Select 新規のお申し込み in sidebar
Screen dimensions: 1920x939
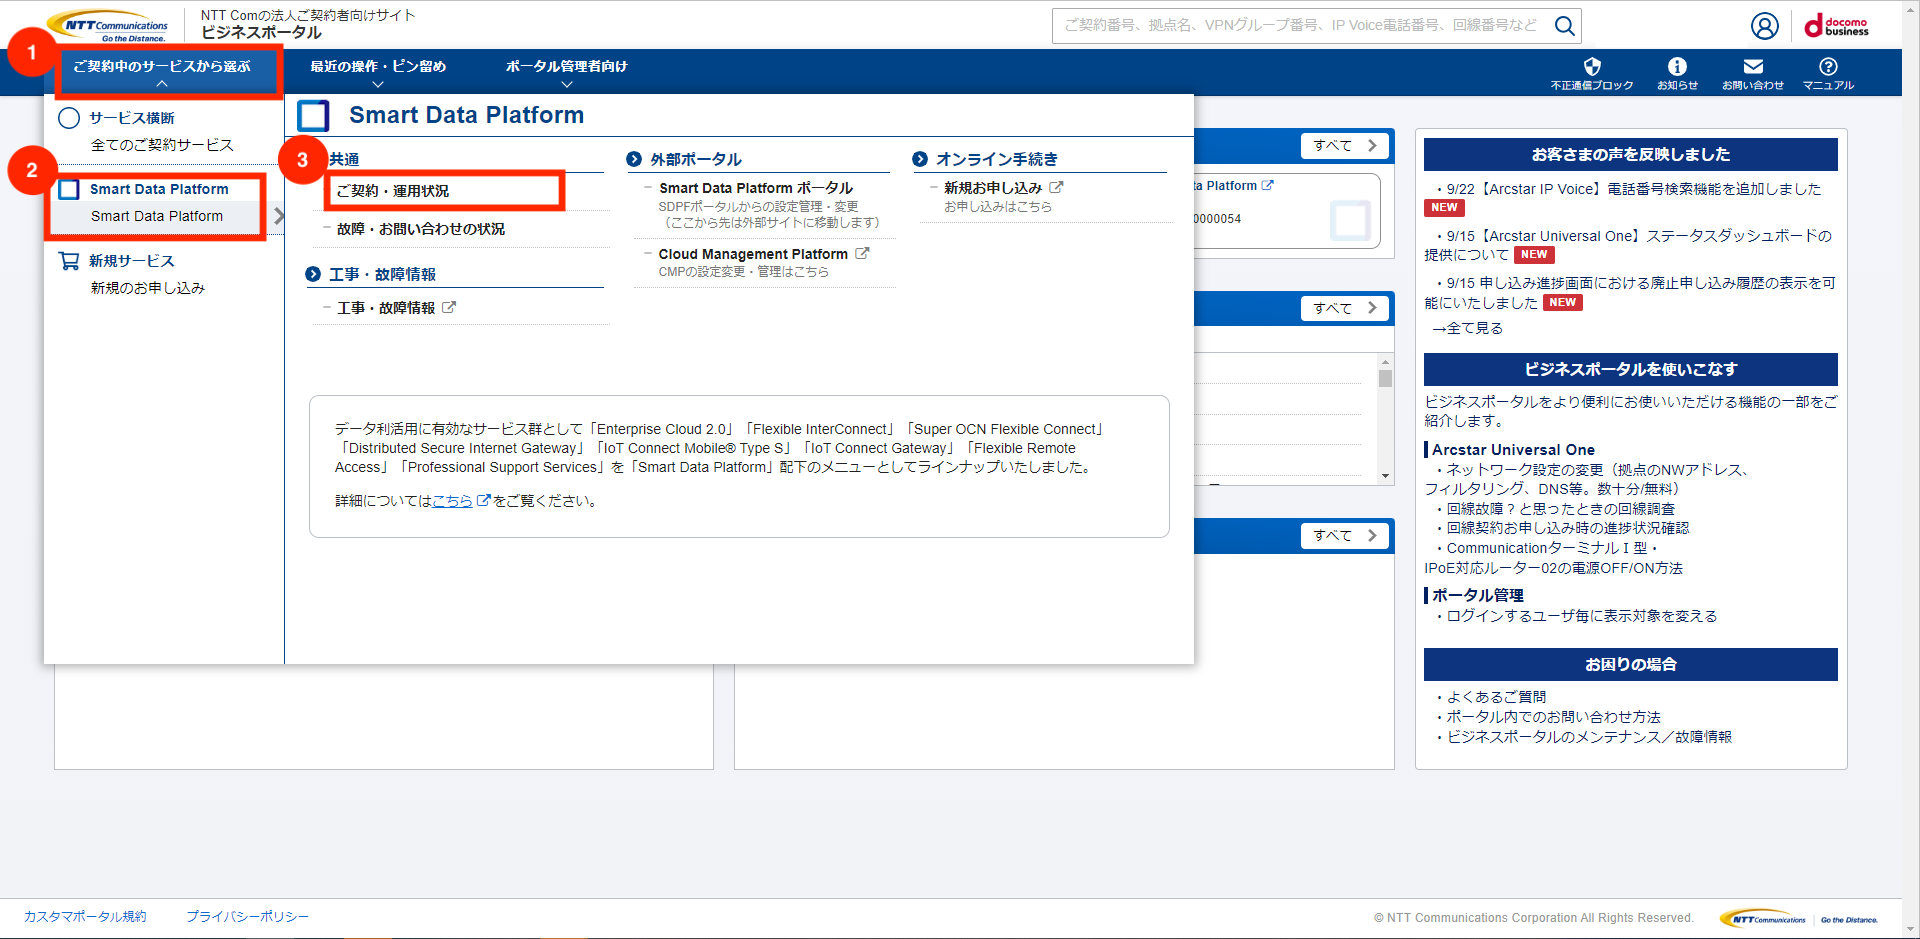[x=148, y=288]
